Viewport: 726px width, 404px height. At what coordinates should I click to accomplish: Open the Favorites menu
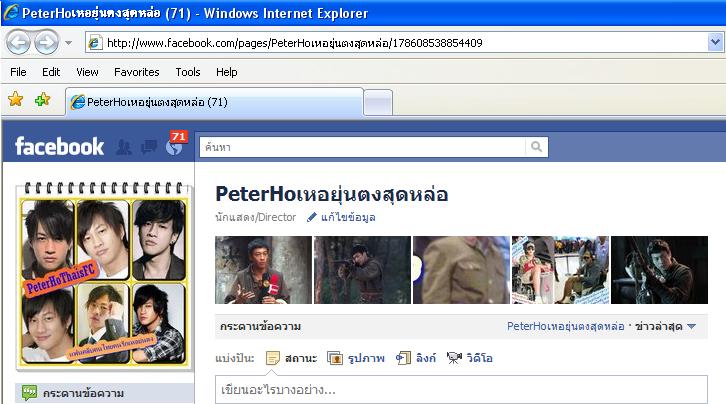click(x=137, y=72)
